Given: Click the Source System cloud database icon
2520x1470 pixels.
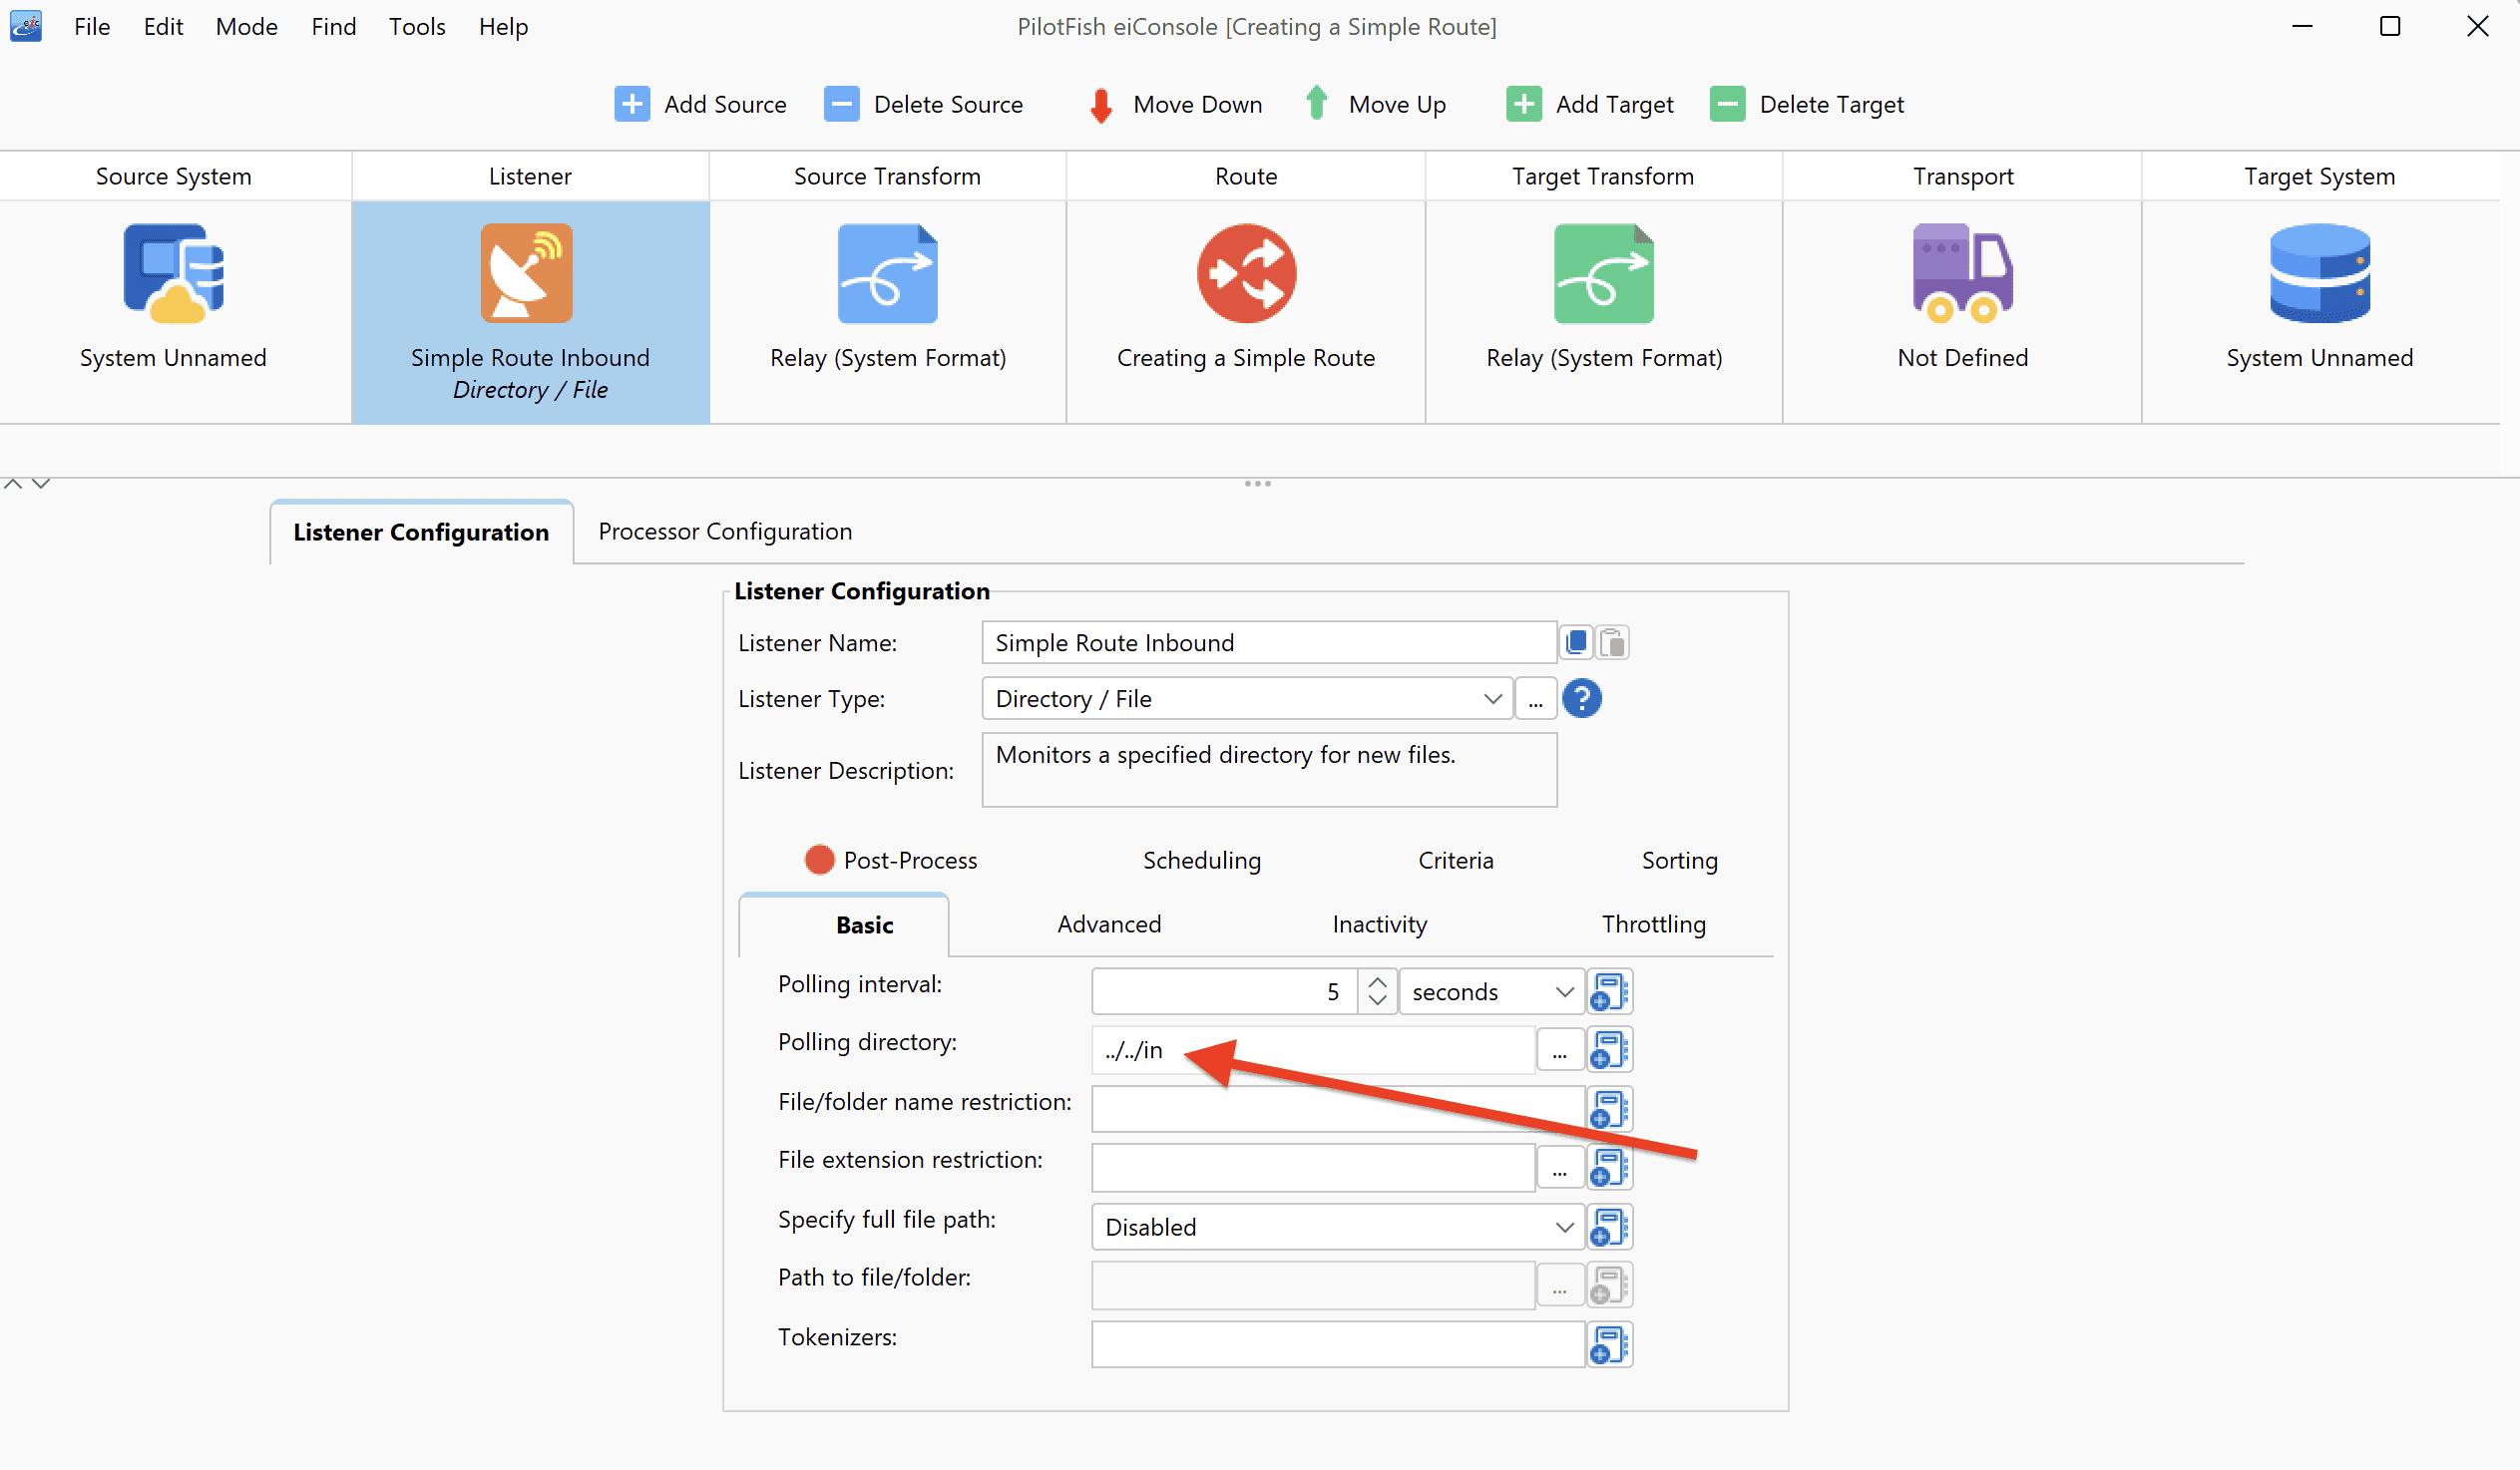Looking at the screenshot, I should [x=173, y=273].
